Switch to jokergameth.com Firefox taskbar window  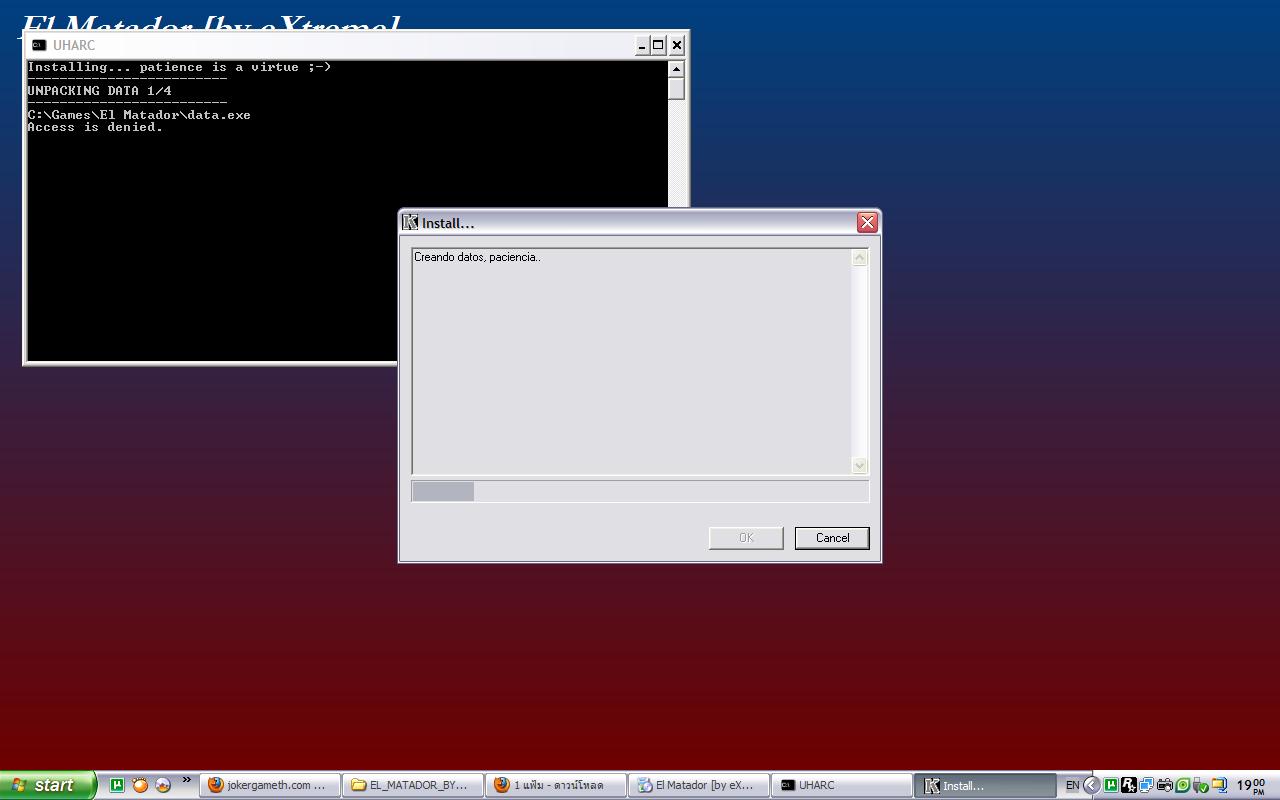tap(270, 785)
